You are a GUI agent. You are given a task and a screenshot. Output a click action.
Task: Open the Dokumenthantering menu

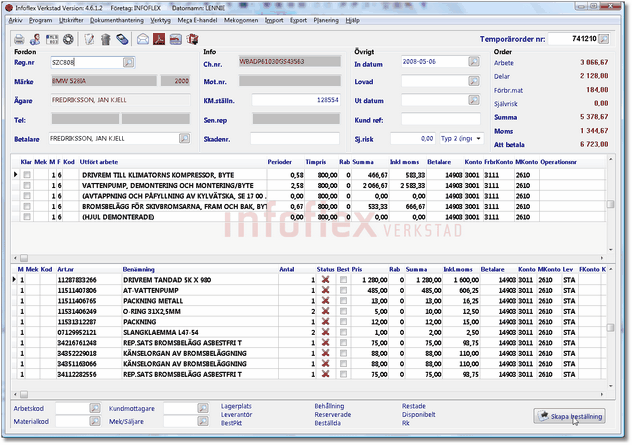(x=116, y=20)
